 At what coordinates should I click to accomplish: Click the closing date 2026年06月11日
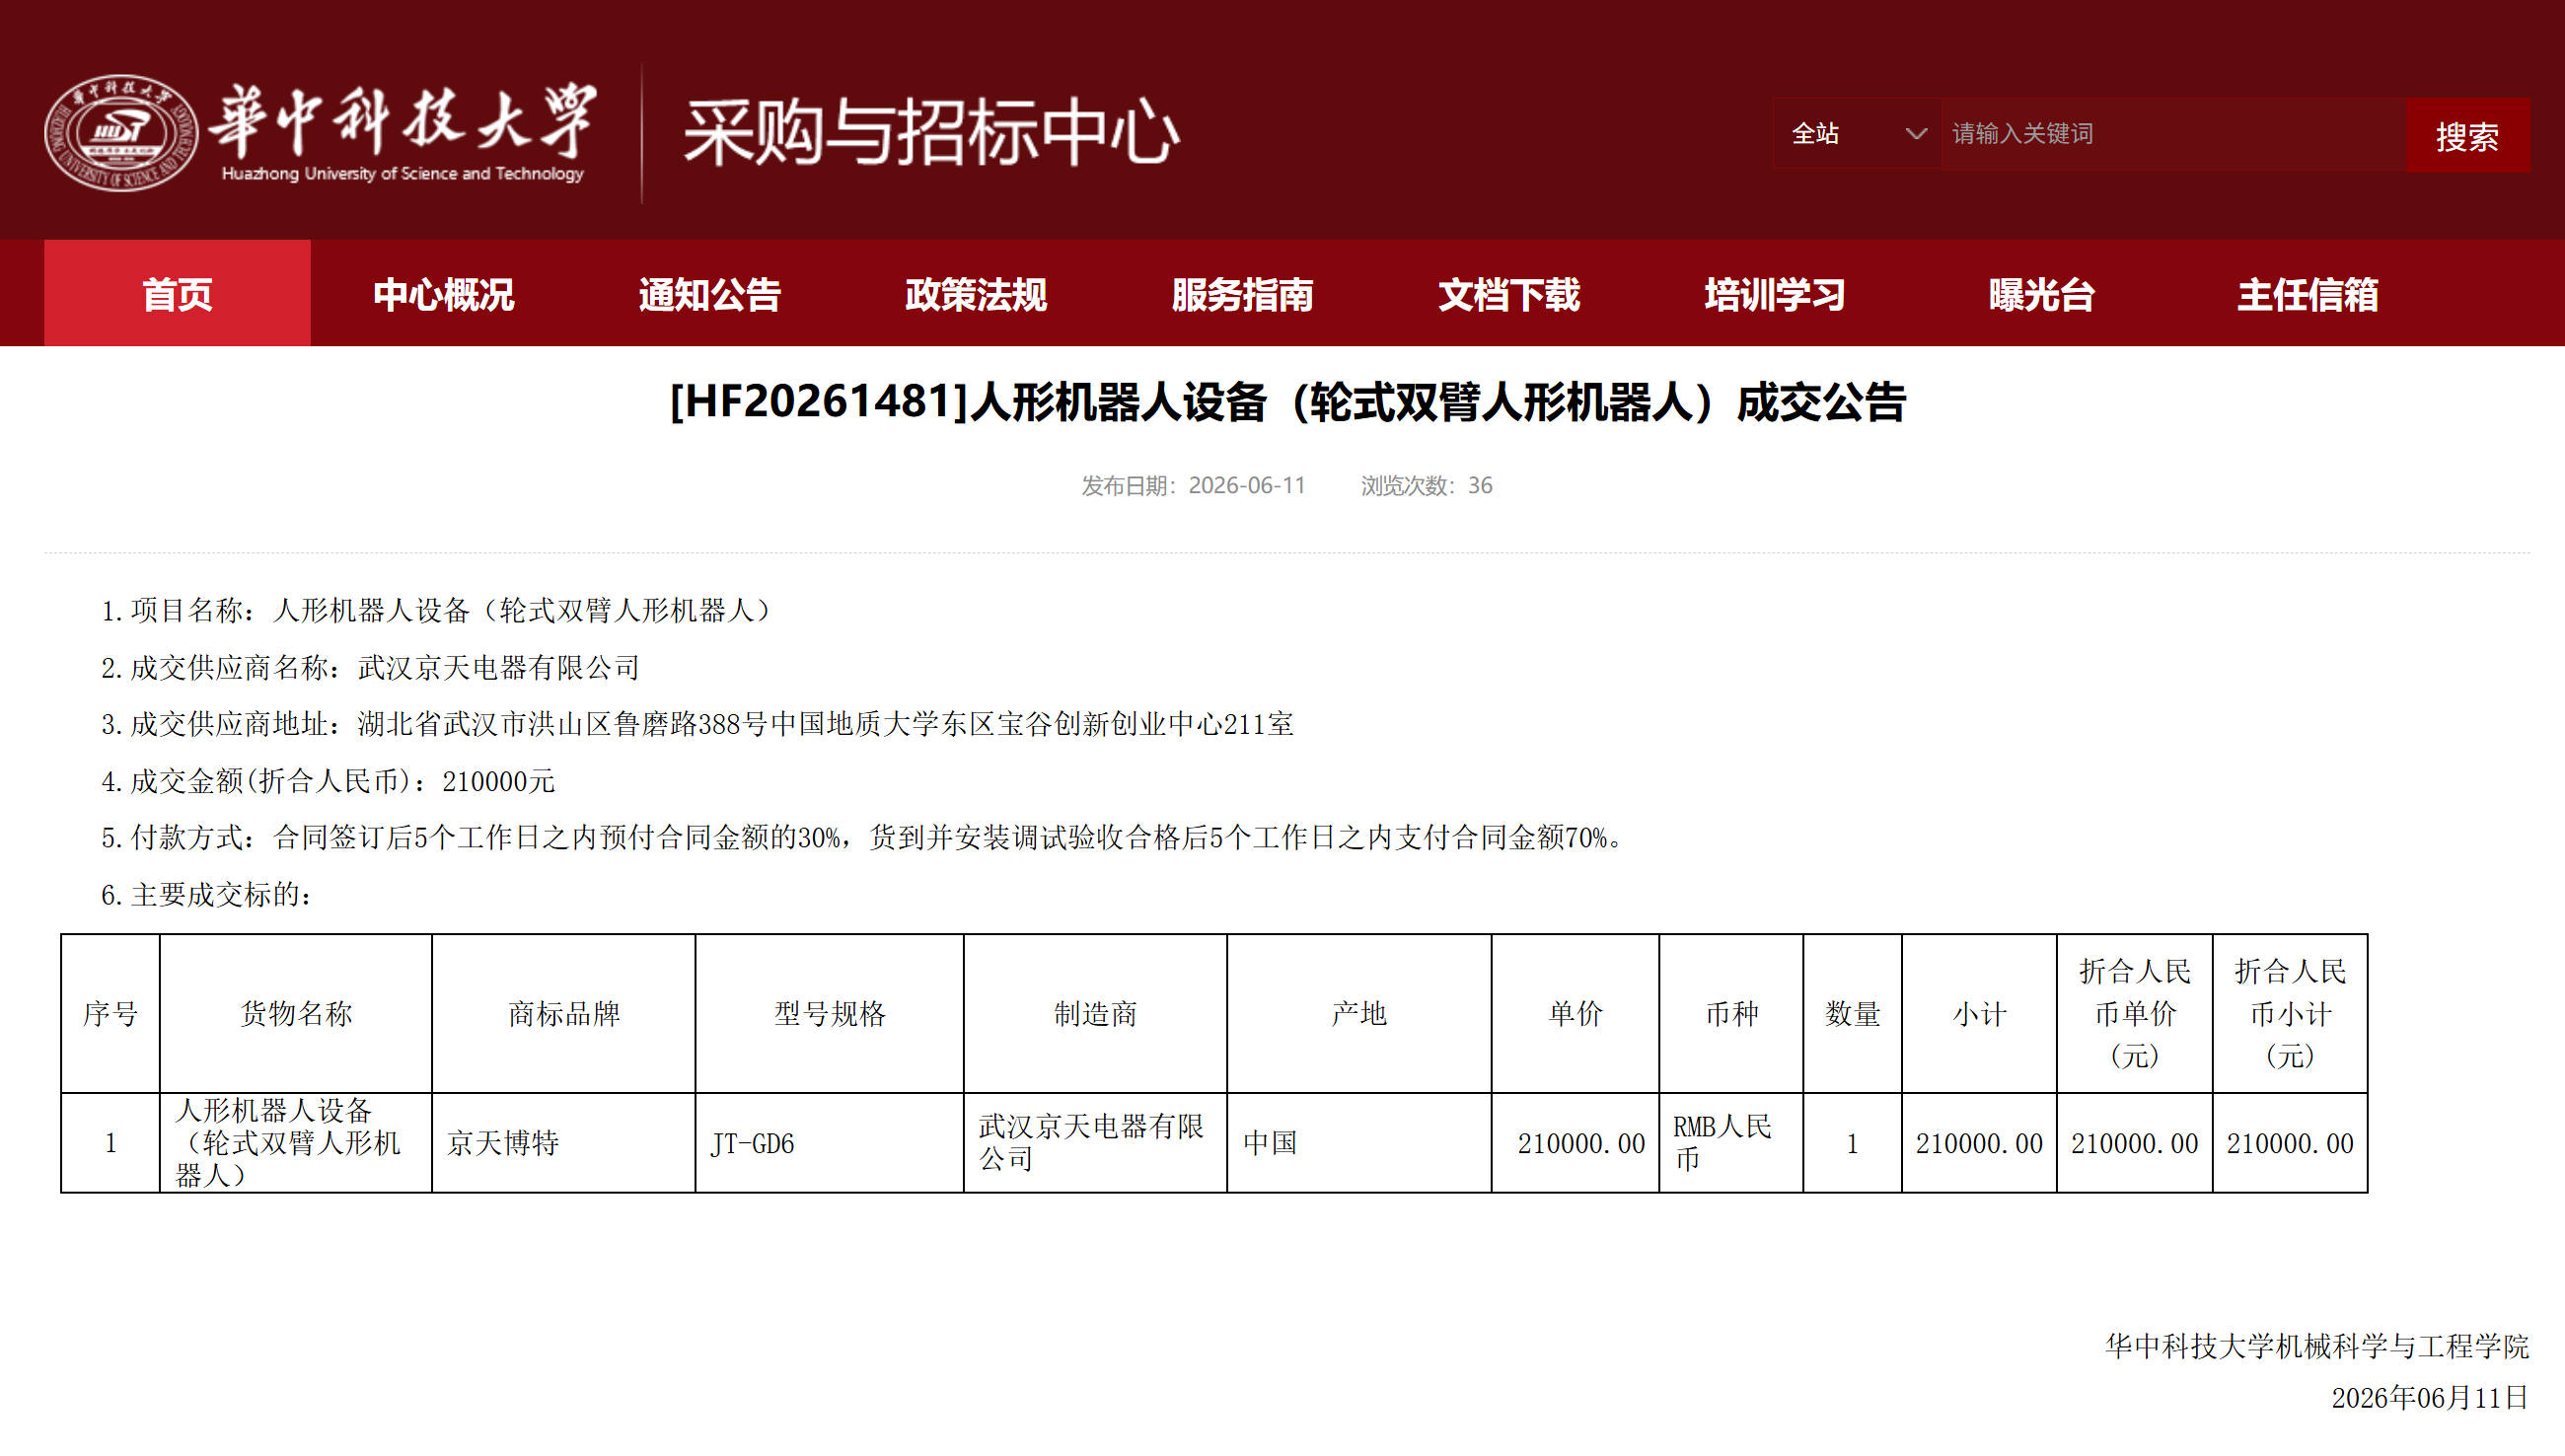coord(2431,1398)
